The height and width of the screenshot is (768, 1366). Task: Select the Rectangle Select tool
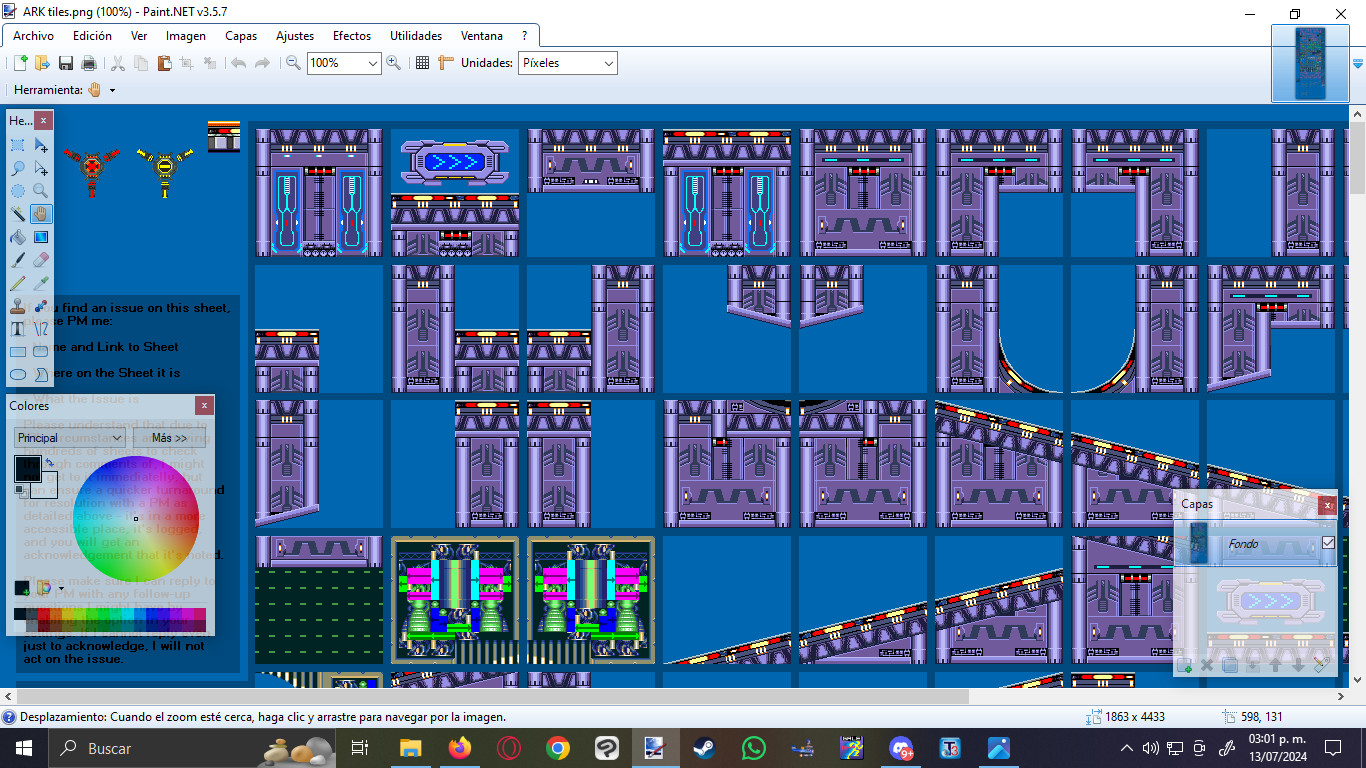click(x=17, y=144)
